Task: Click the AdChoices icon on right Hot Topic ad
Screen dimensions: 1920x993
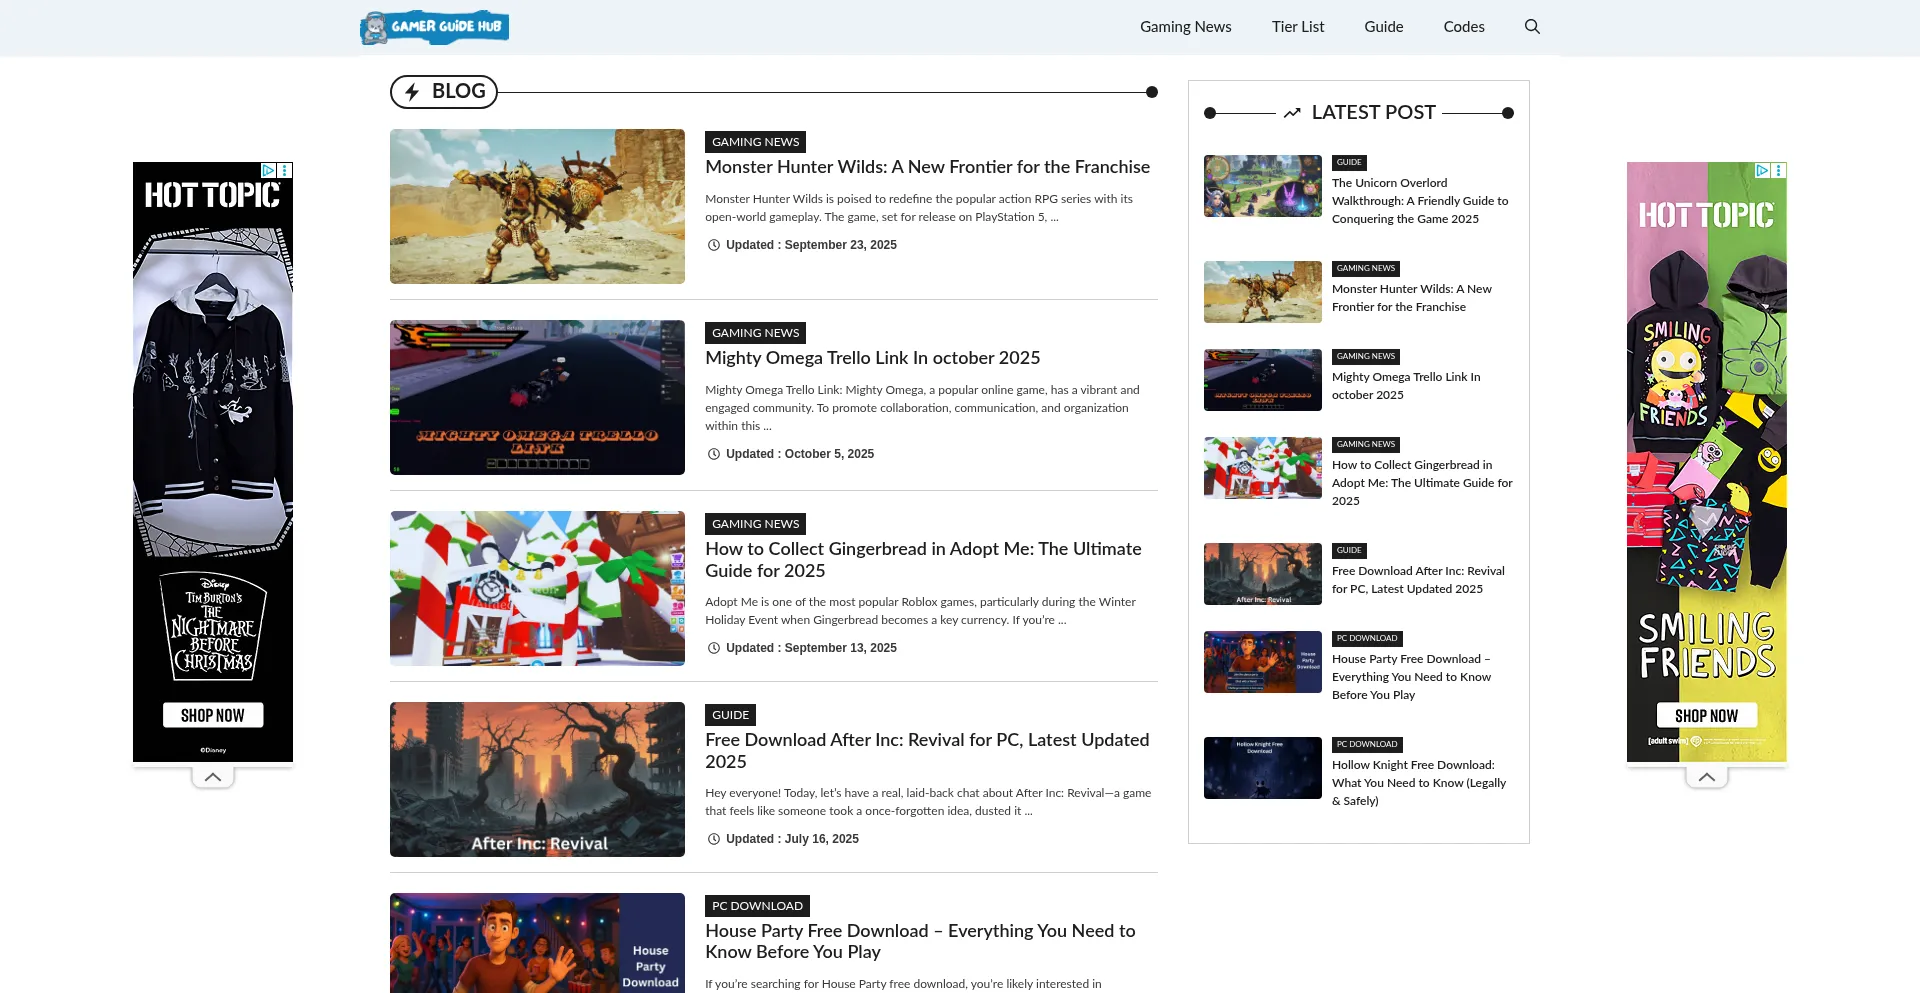Action: click(x=1762, y=171)
